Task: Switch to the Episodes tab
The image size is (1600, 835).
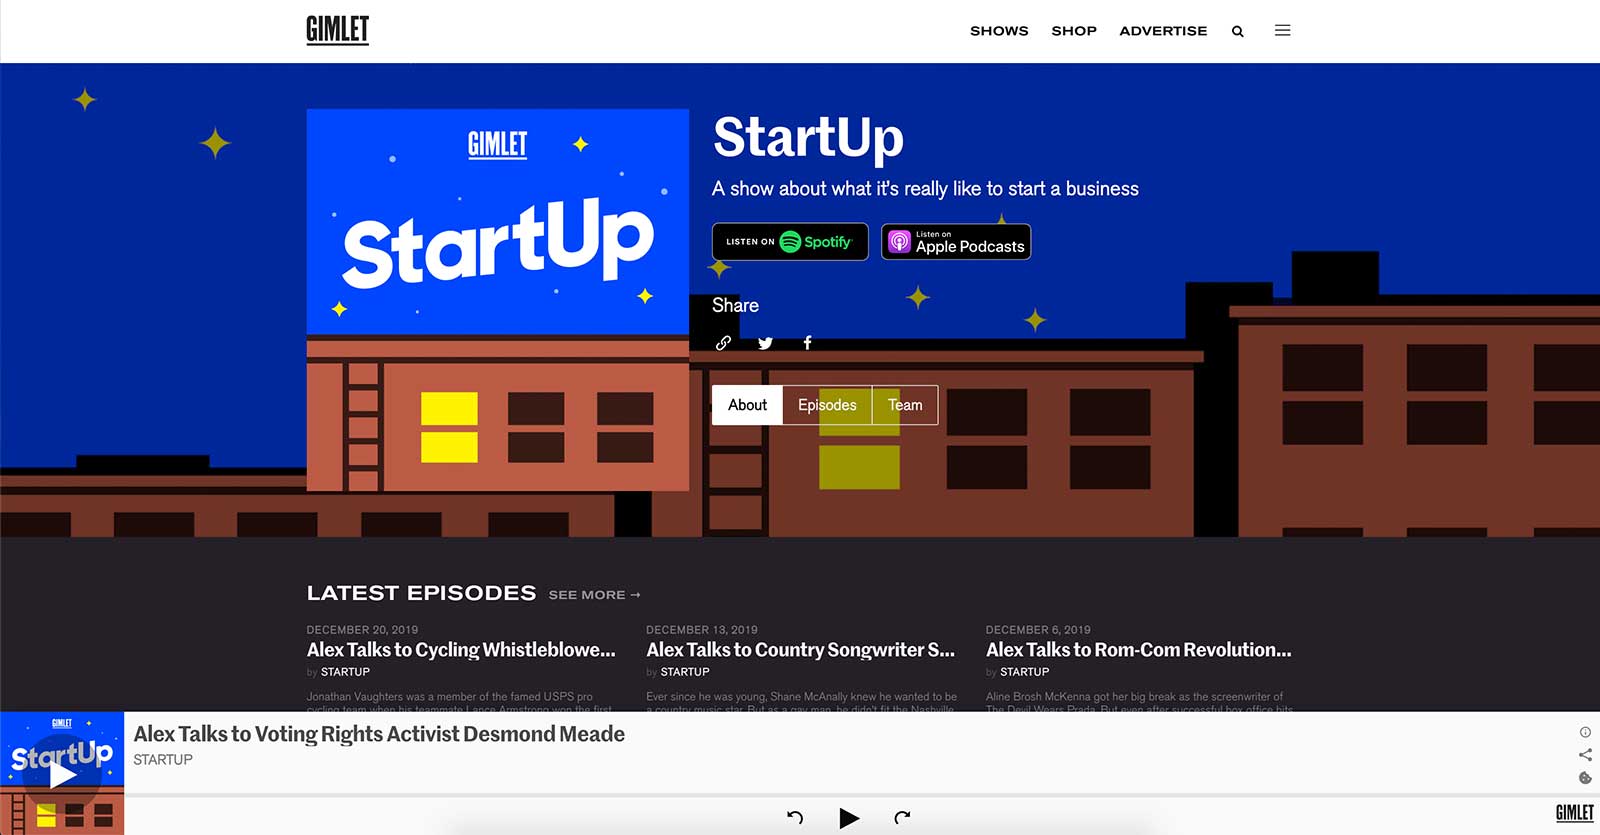Action: pyautogui.click(x=827, y=405)
